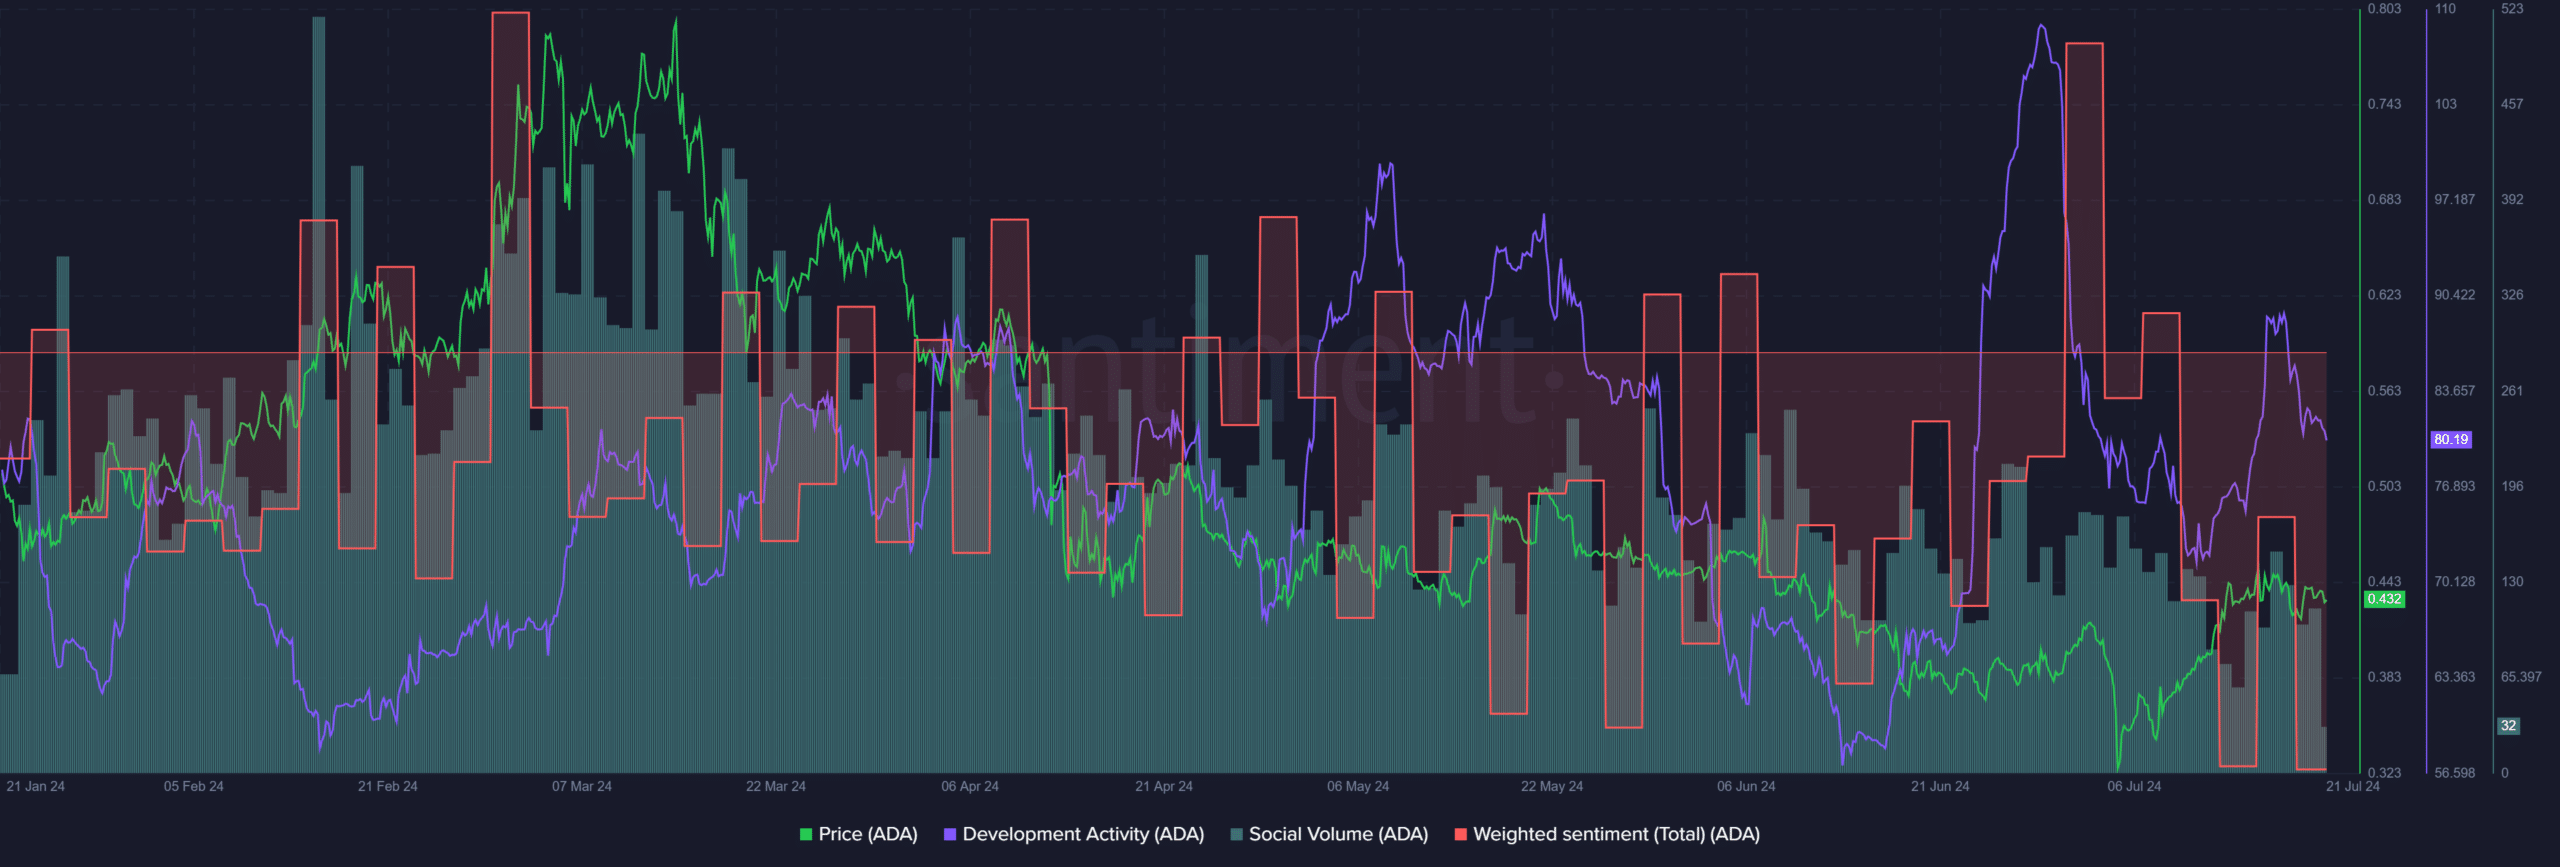Click the 110 development axis value
This screenshot has height=867, width=2560.
[x=2445, y=9]
